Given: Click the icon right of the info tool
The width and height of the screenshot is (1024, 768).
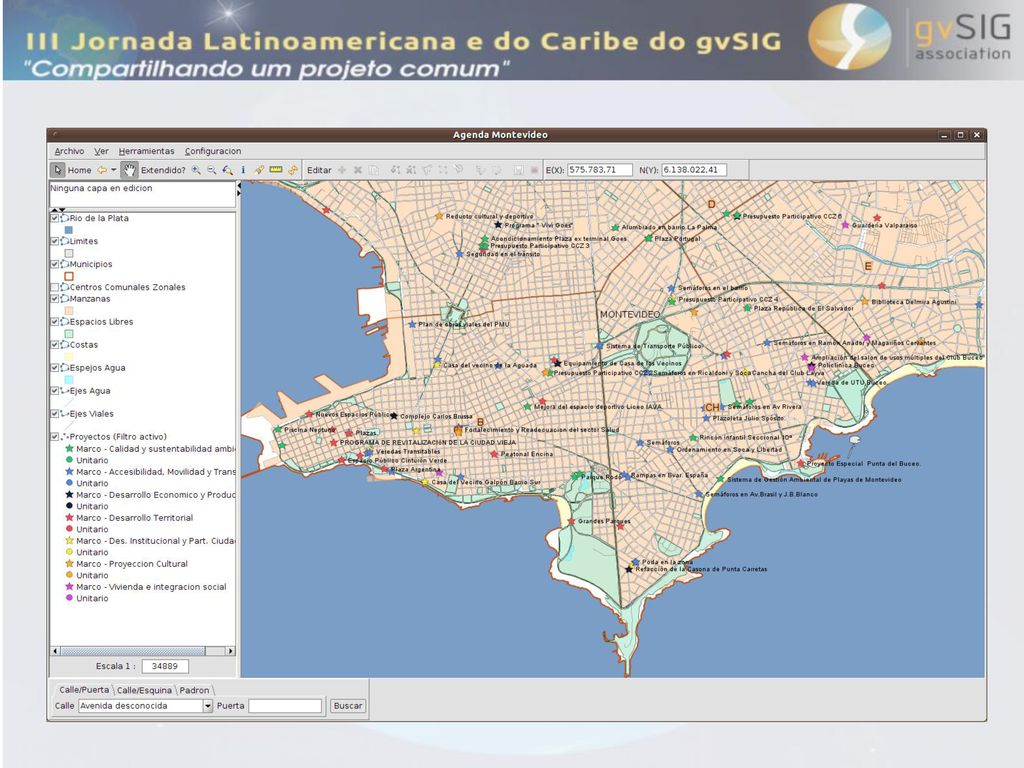Looking at the screenshot, I should coord(259,170).
